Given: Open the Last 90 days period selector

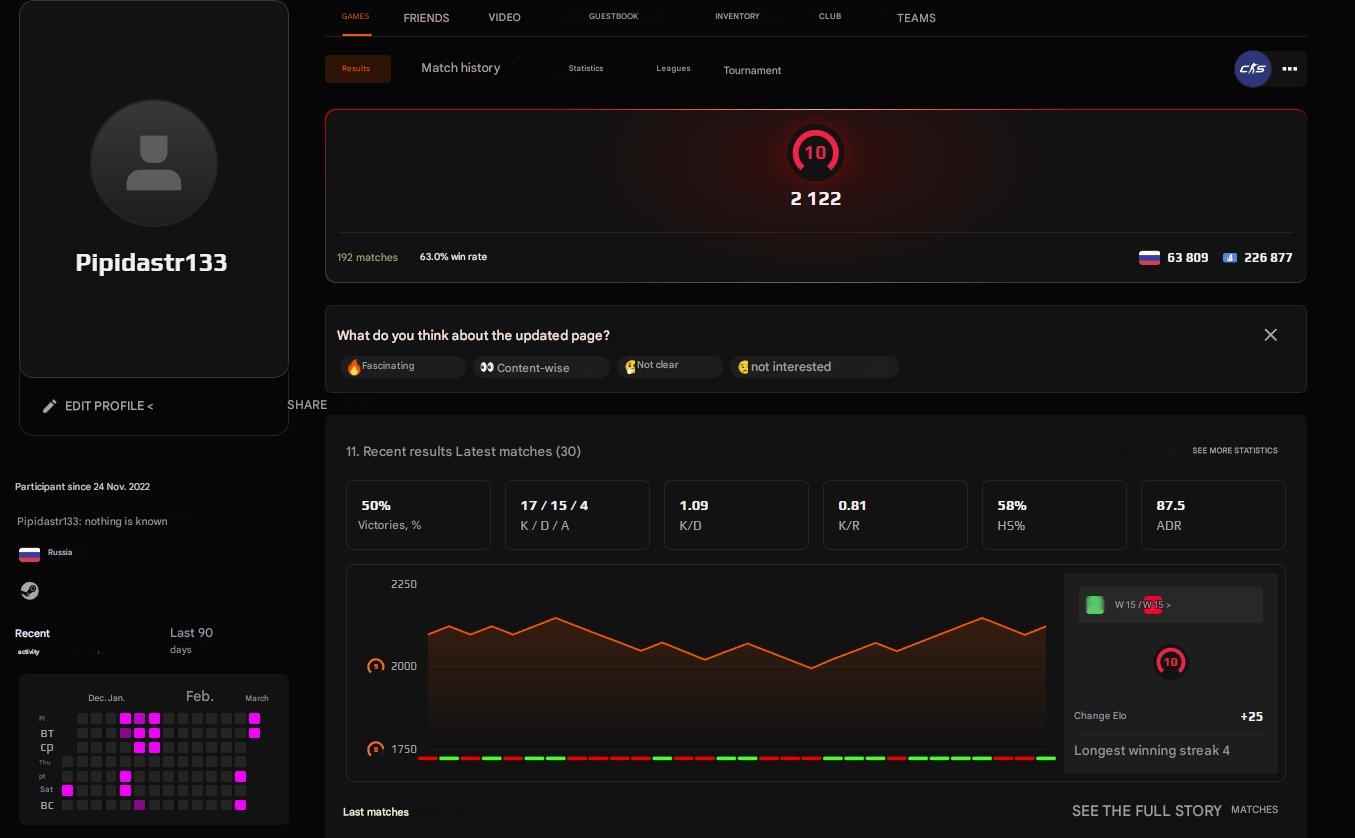Looking at the screenshot, I should click(x=192, y=640).
